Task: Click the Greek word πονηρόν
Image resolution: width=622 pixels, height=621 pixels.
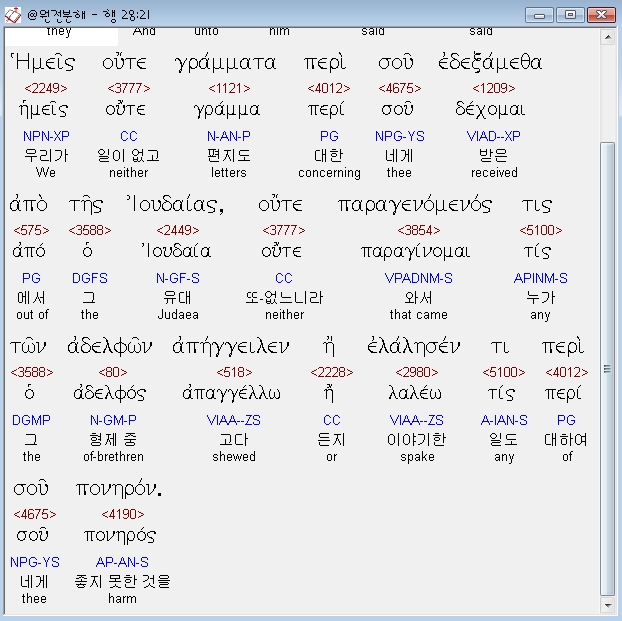Action: coord(119,490)
